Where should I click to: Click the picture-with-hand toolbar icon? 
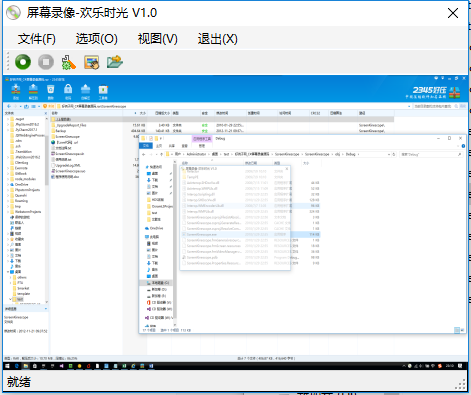point(92,62)
